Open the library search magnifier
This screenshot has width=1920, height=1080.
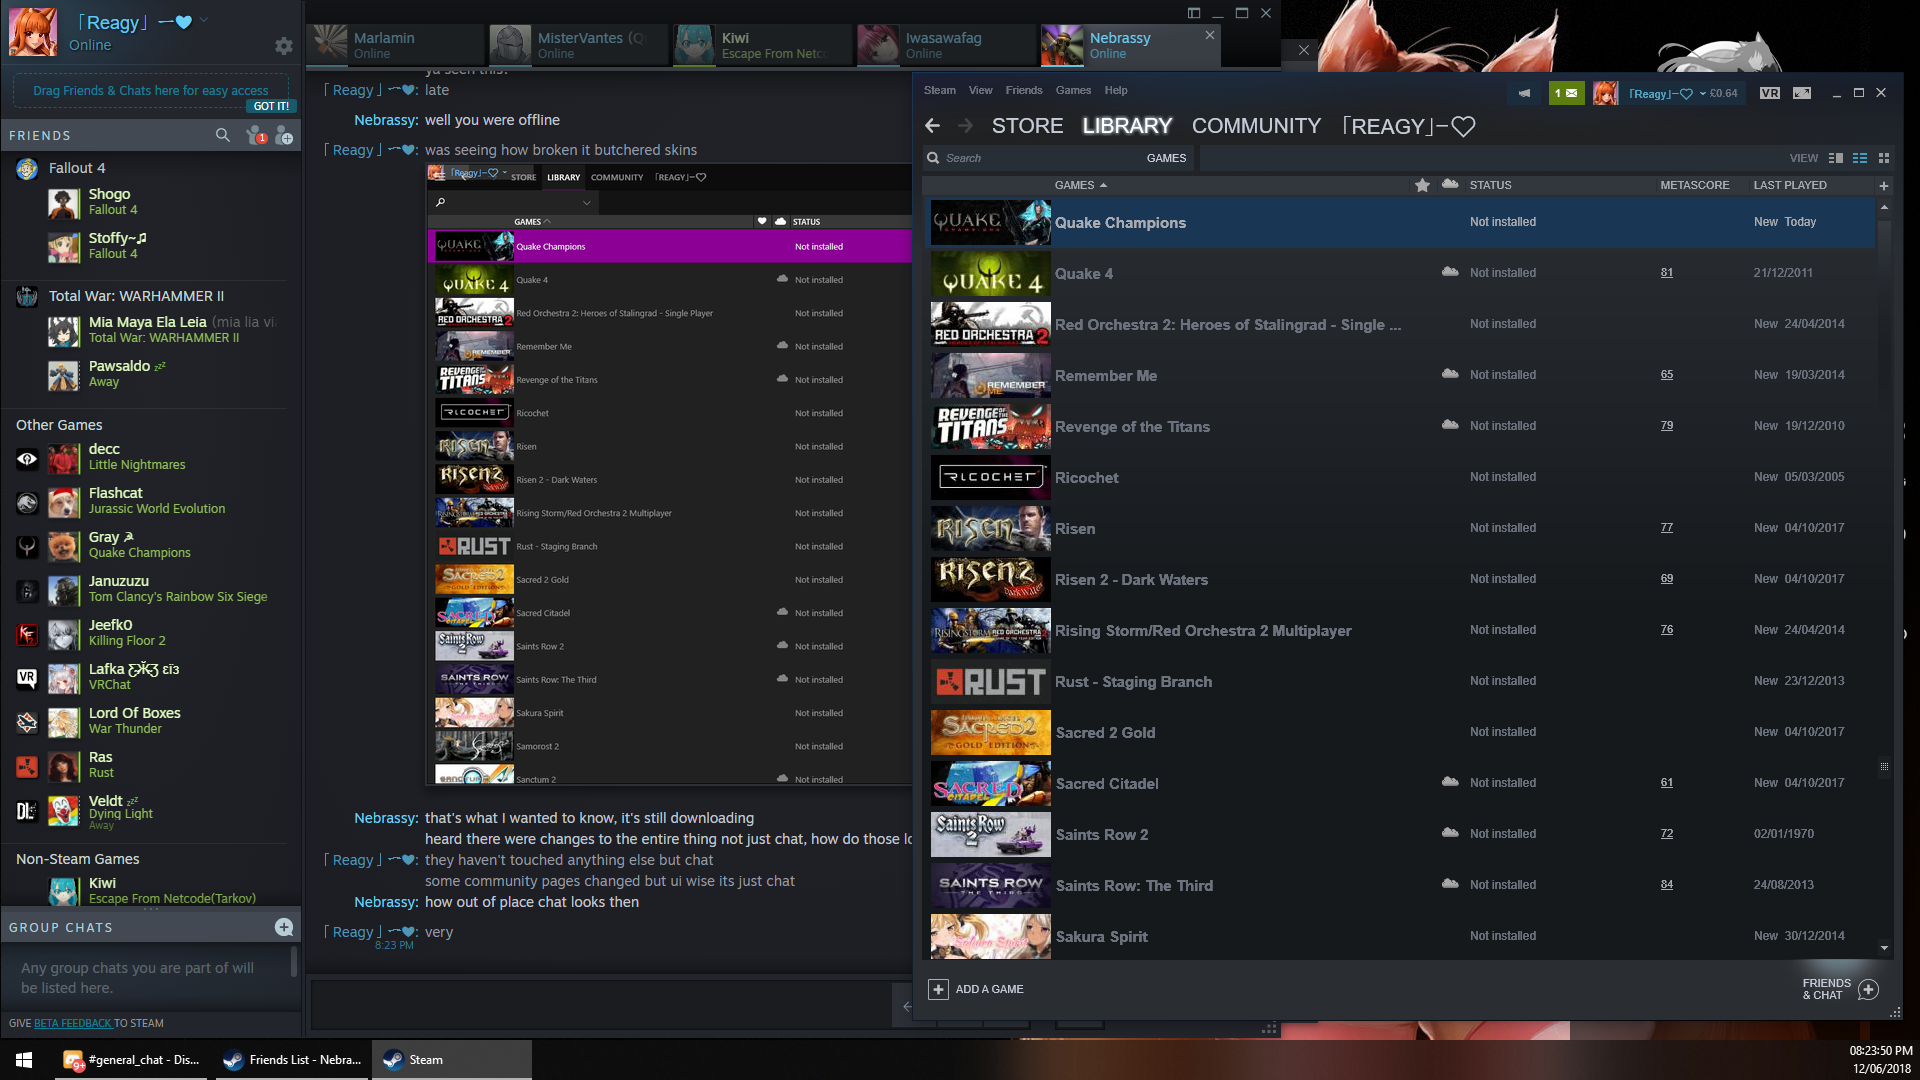pyautogui.click(x=933, y=158)
